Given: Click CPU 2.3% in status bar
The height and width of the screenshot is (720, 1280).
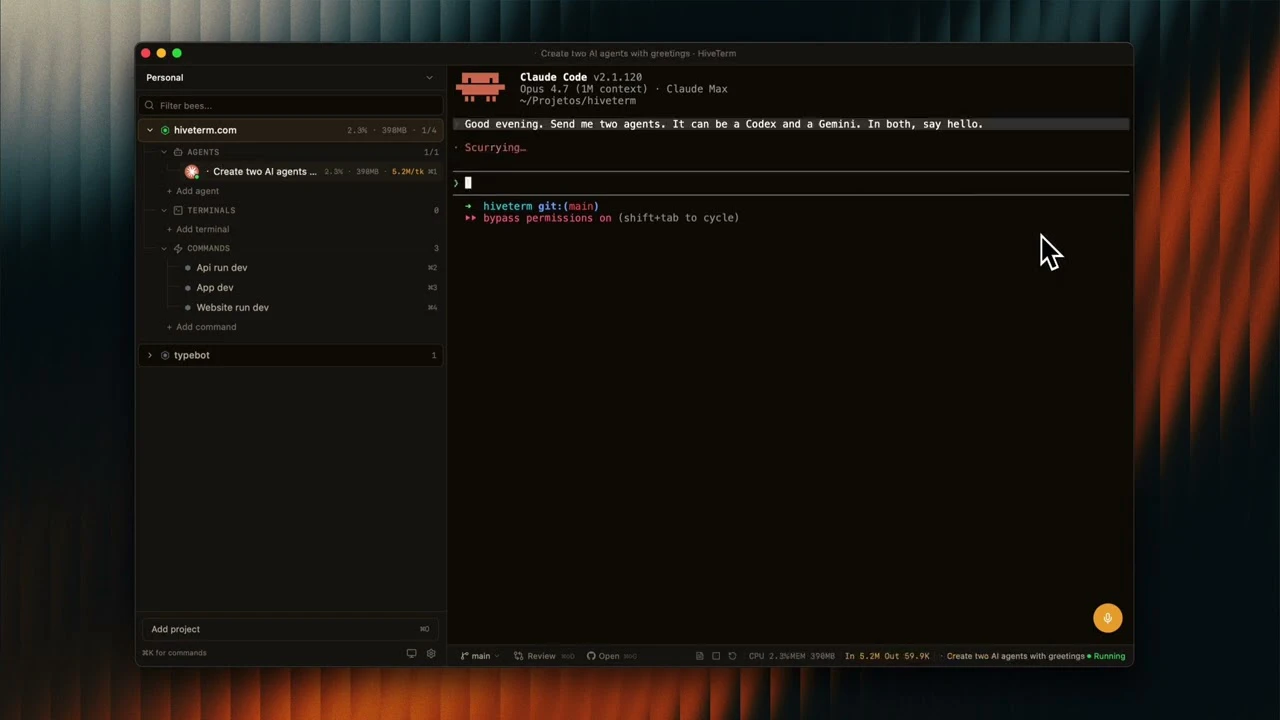Looking at the screenshot, I should point(769,656).
